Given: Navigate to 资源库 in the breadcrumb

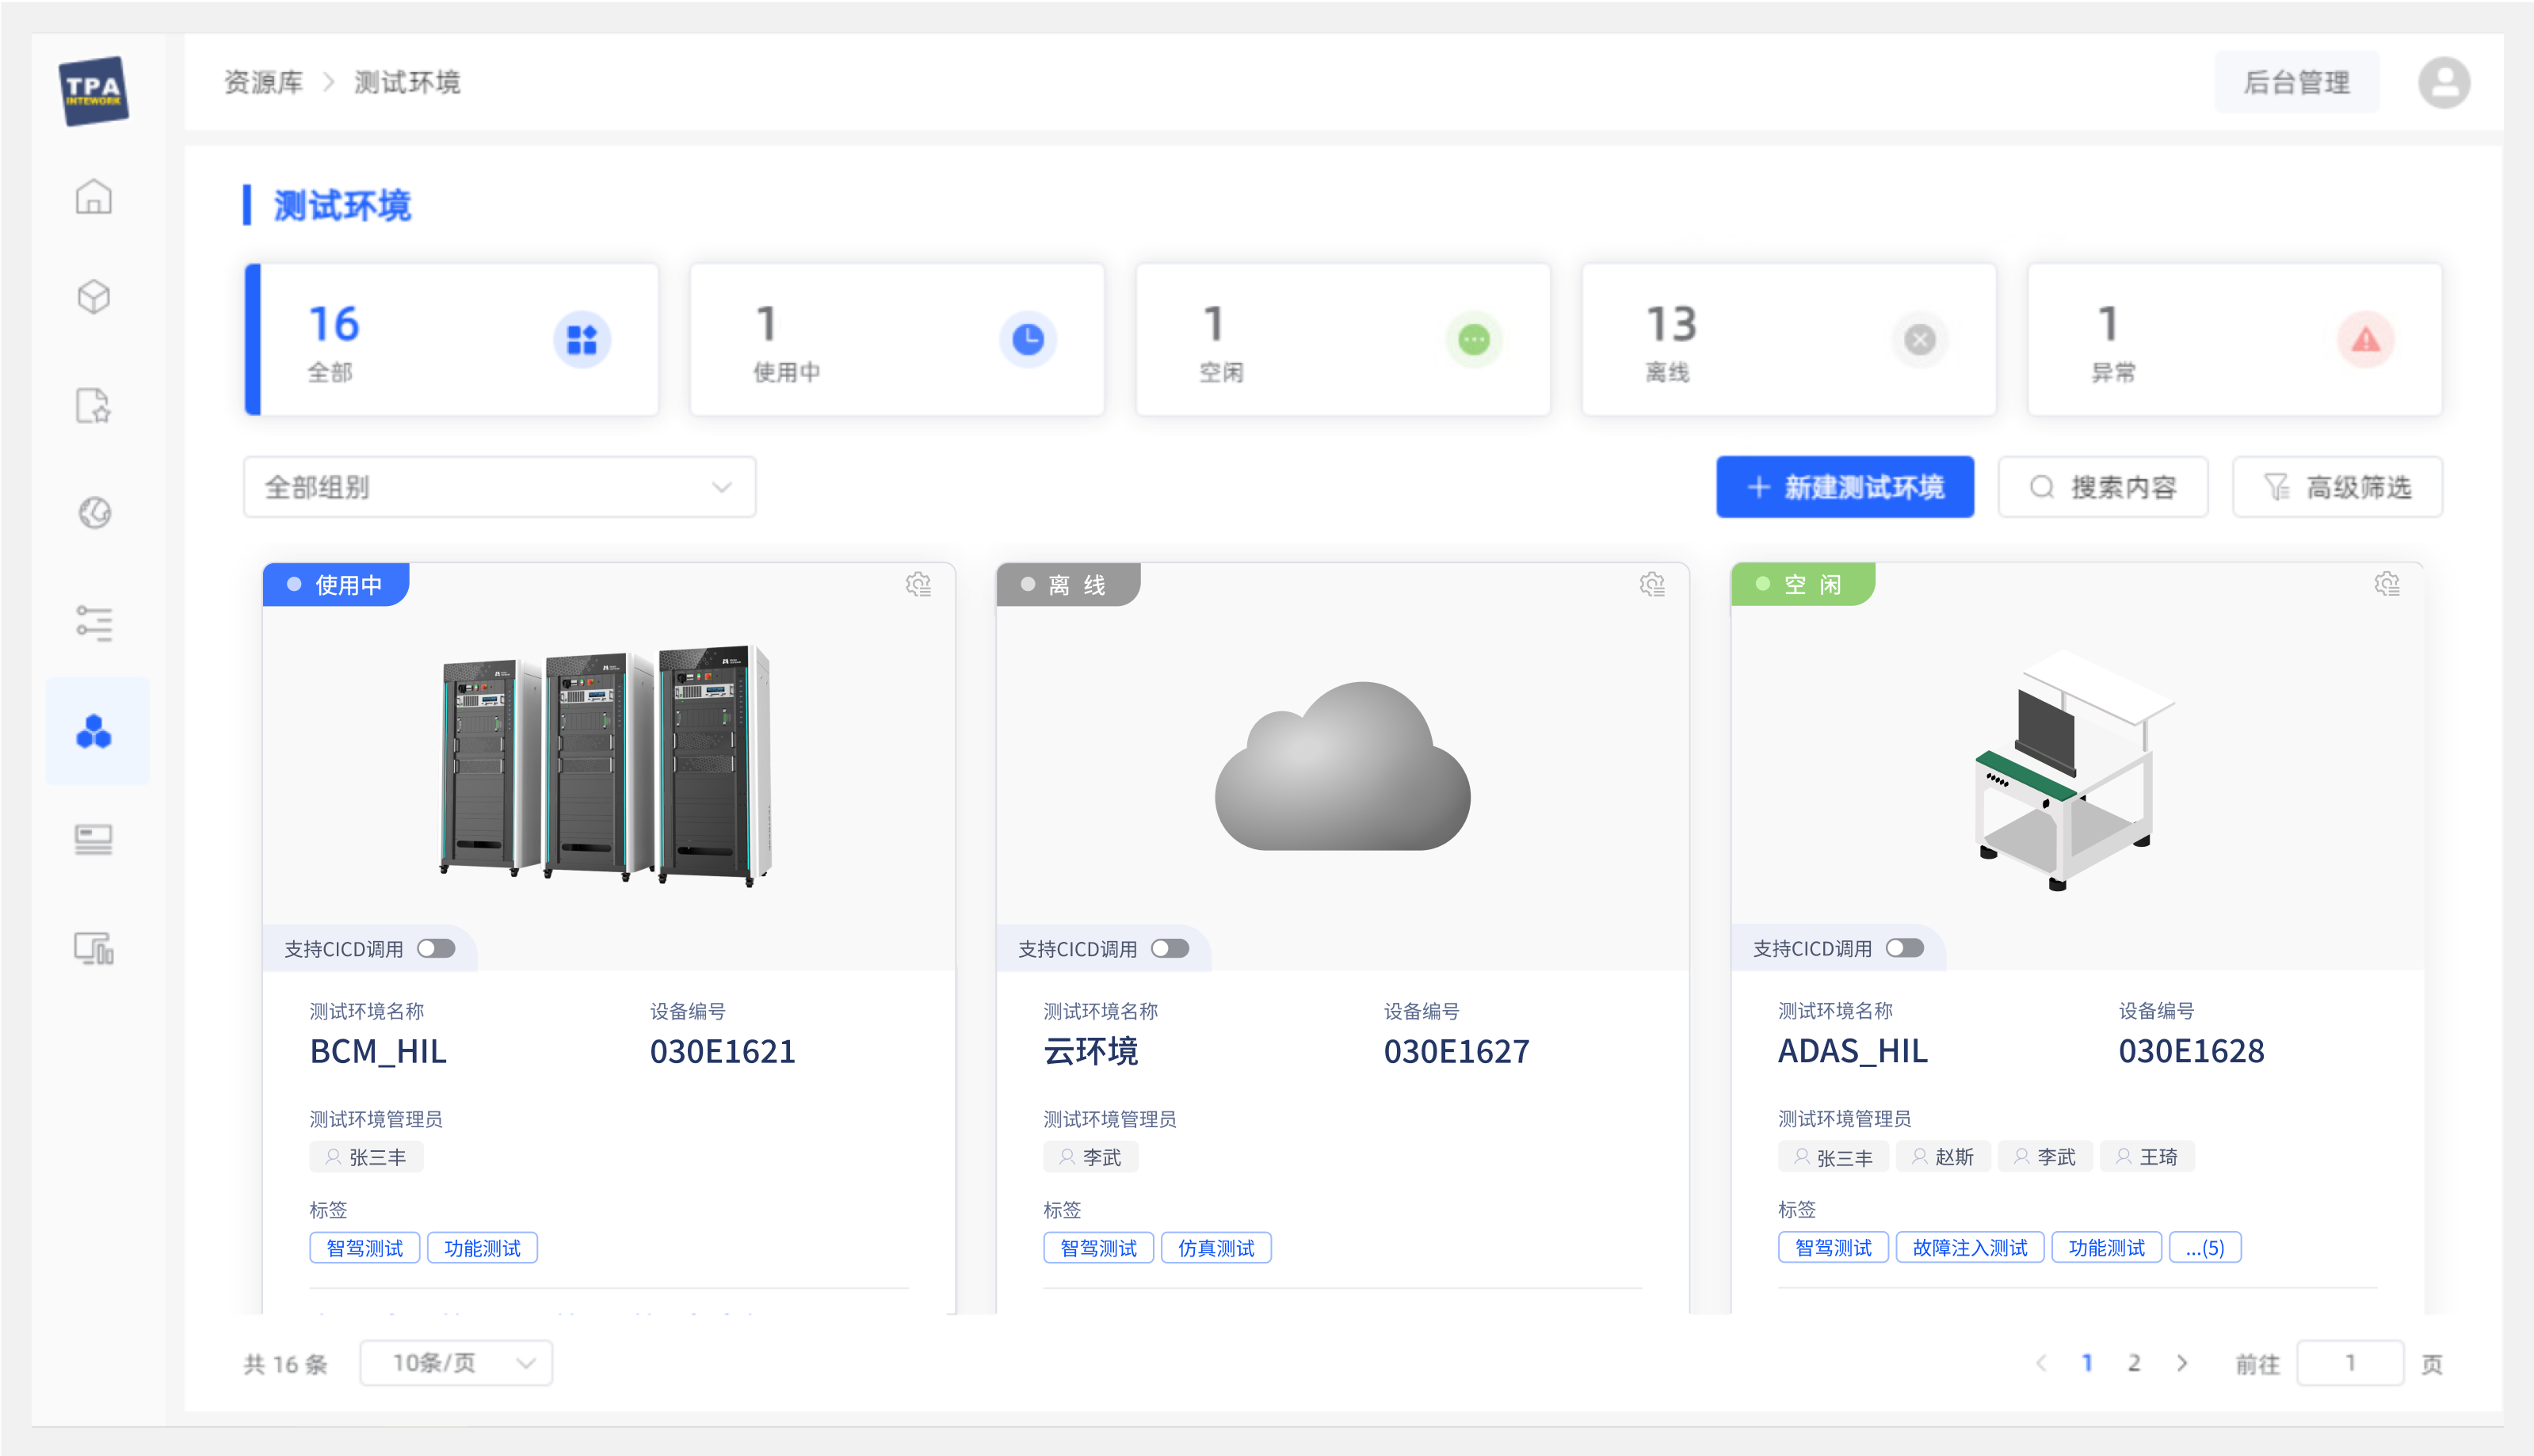Looking at the screenshot, I should point(264,82).
